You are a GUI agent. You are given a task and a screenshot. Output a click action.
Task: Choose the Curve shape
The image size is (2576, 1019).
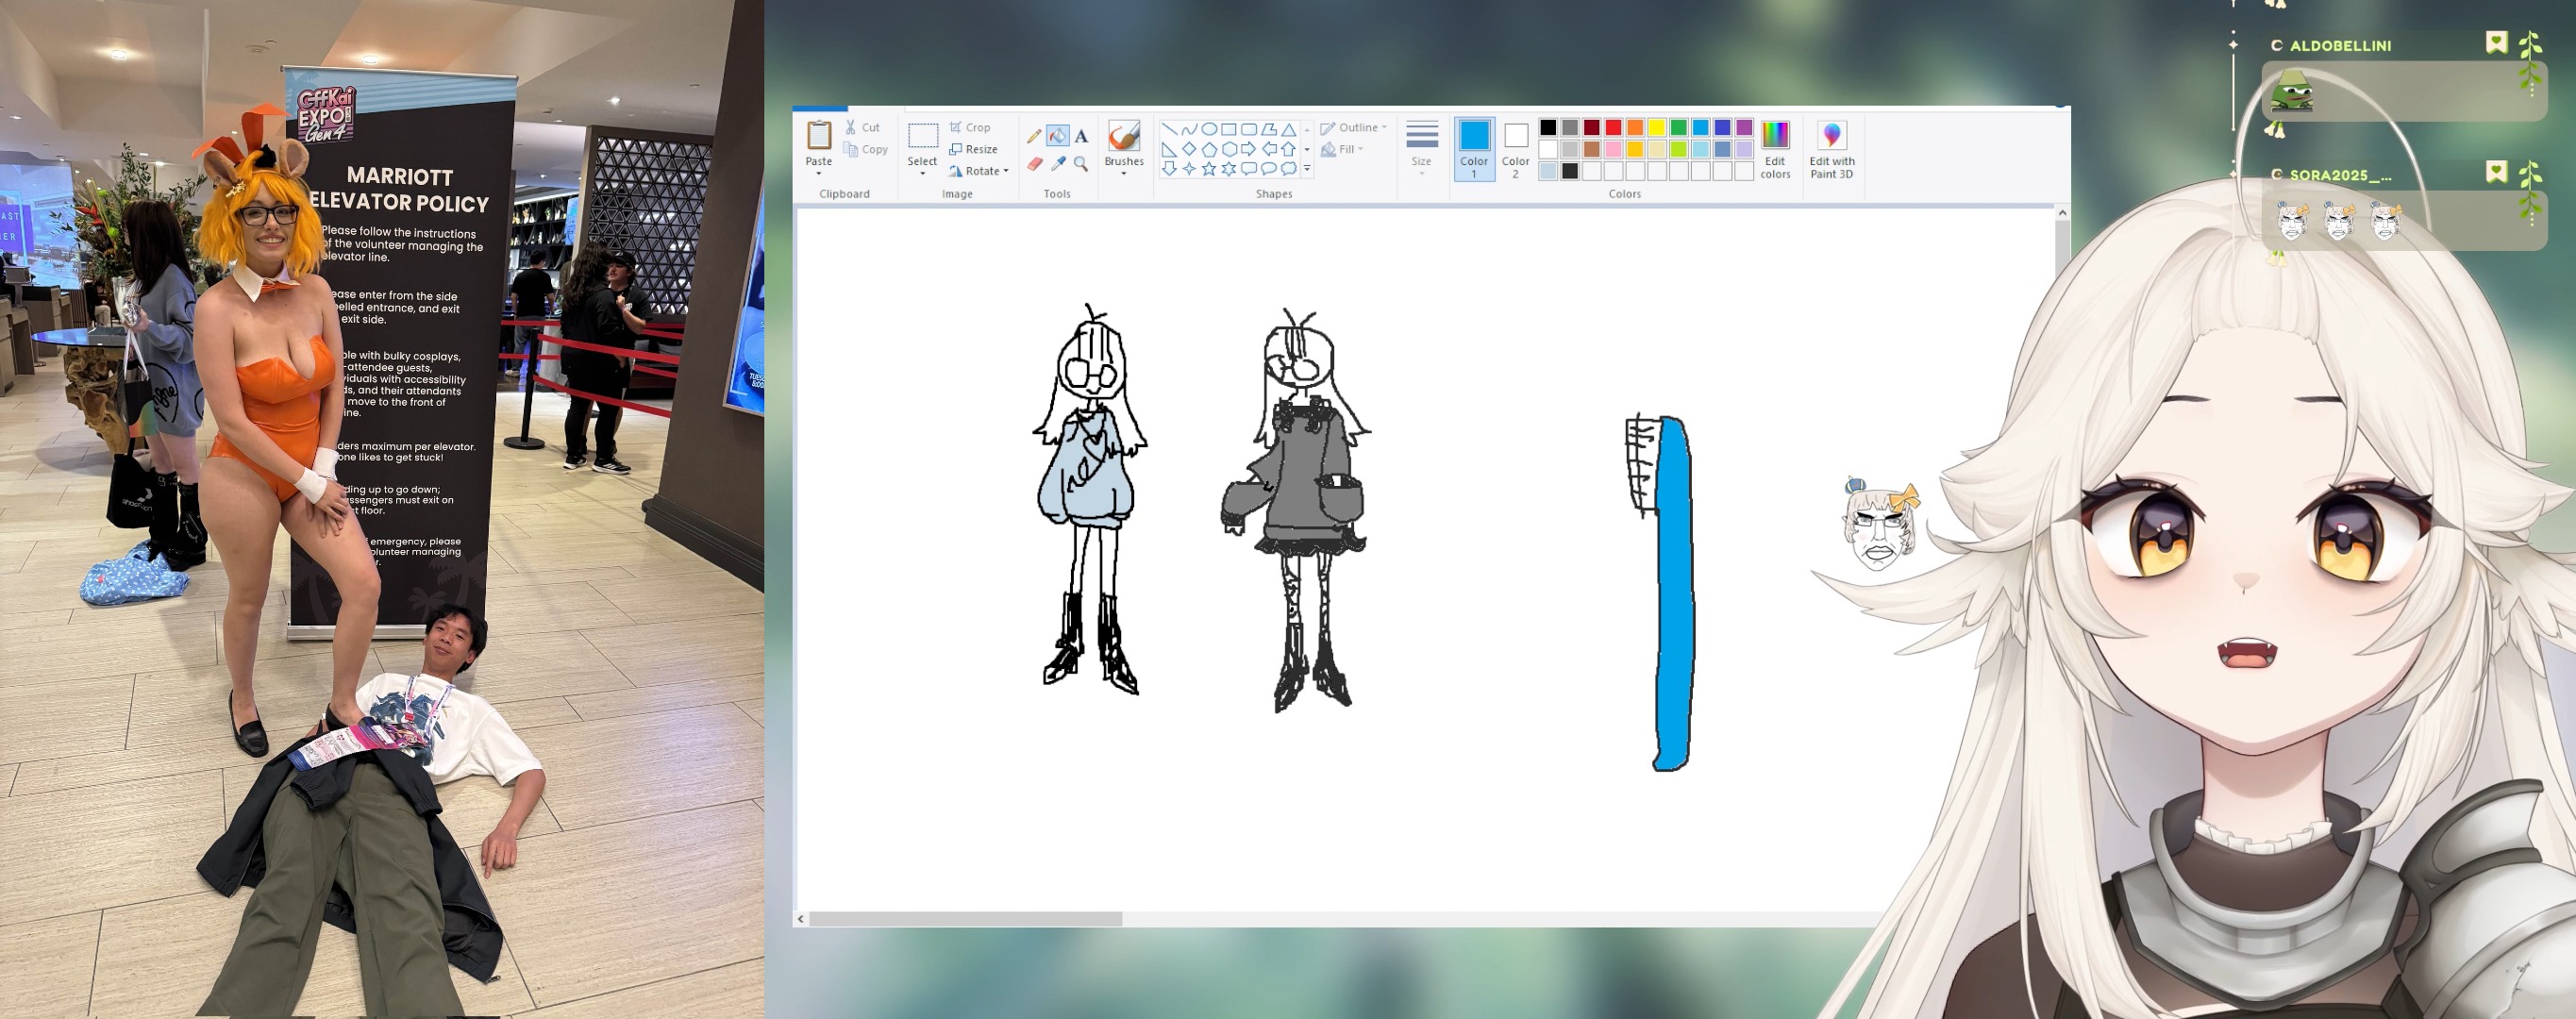click(1188, 129)
